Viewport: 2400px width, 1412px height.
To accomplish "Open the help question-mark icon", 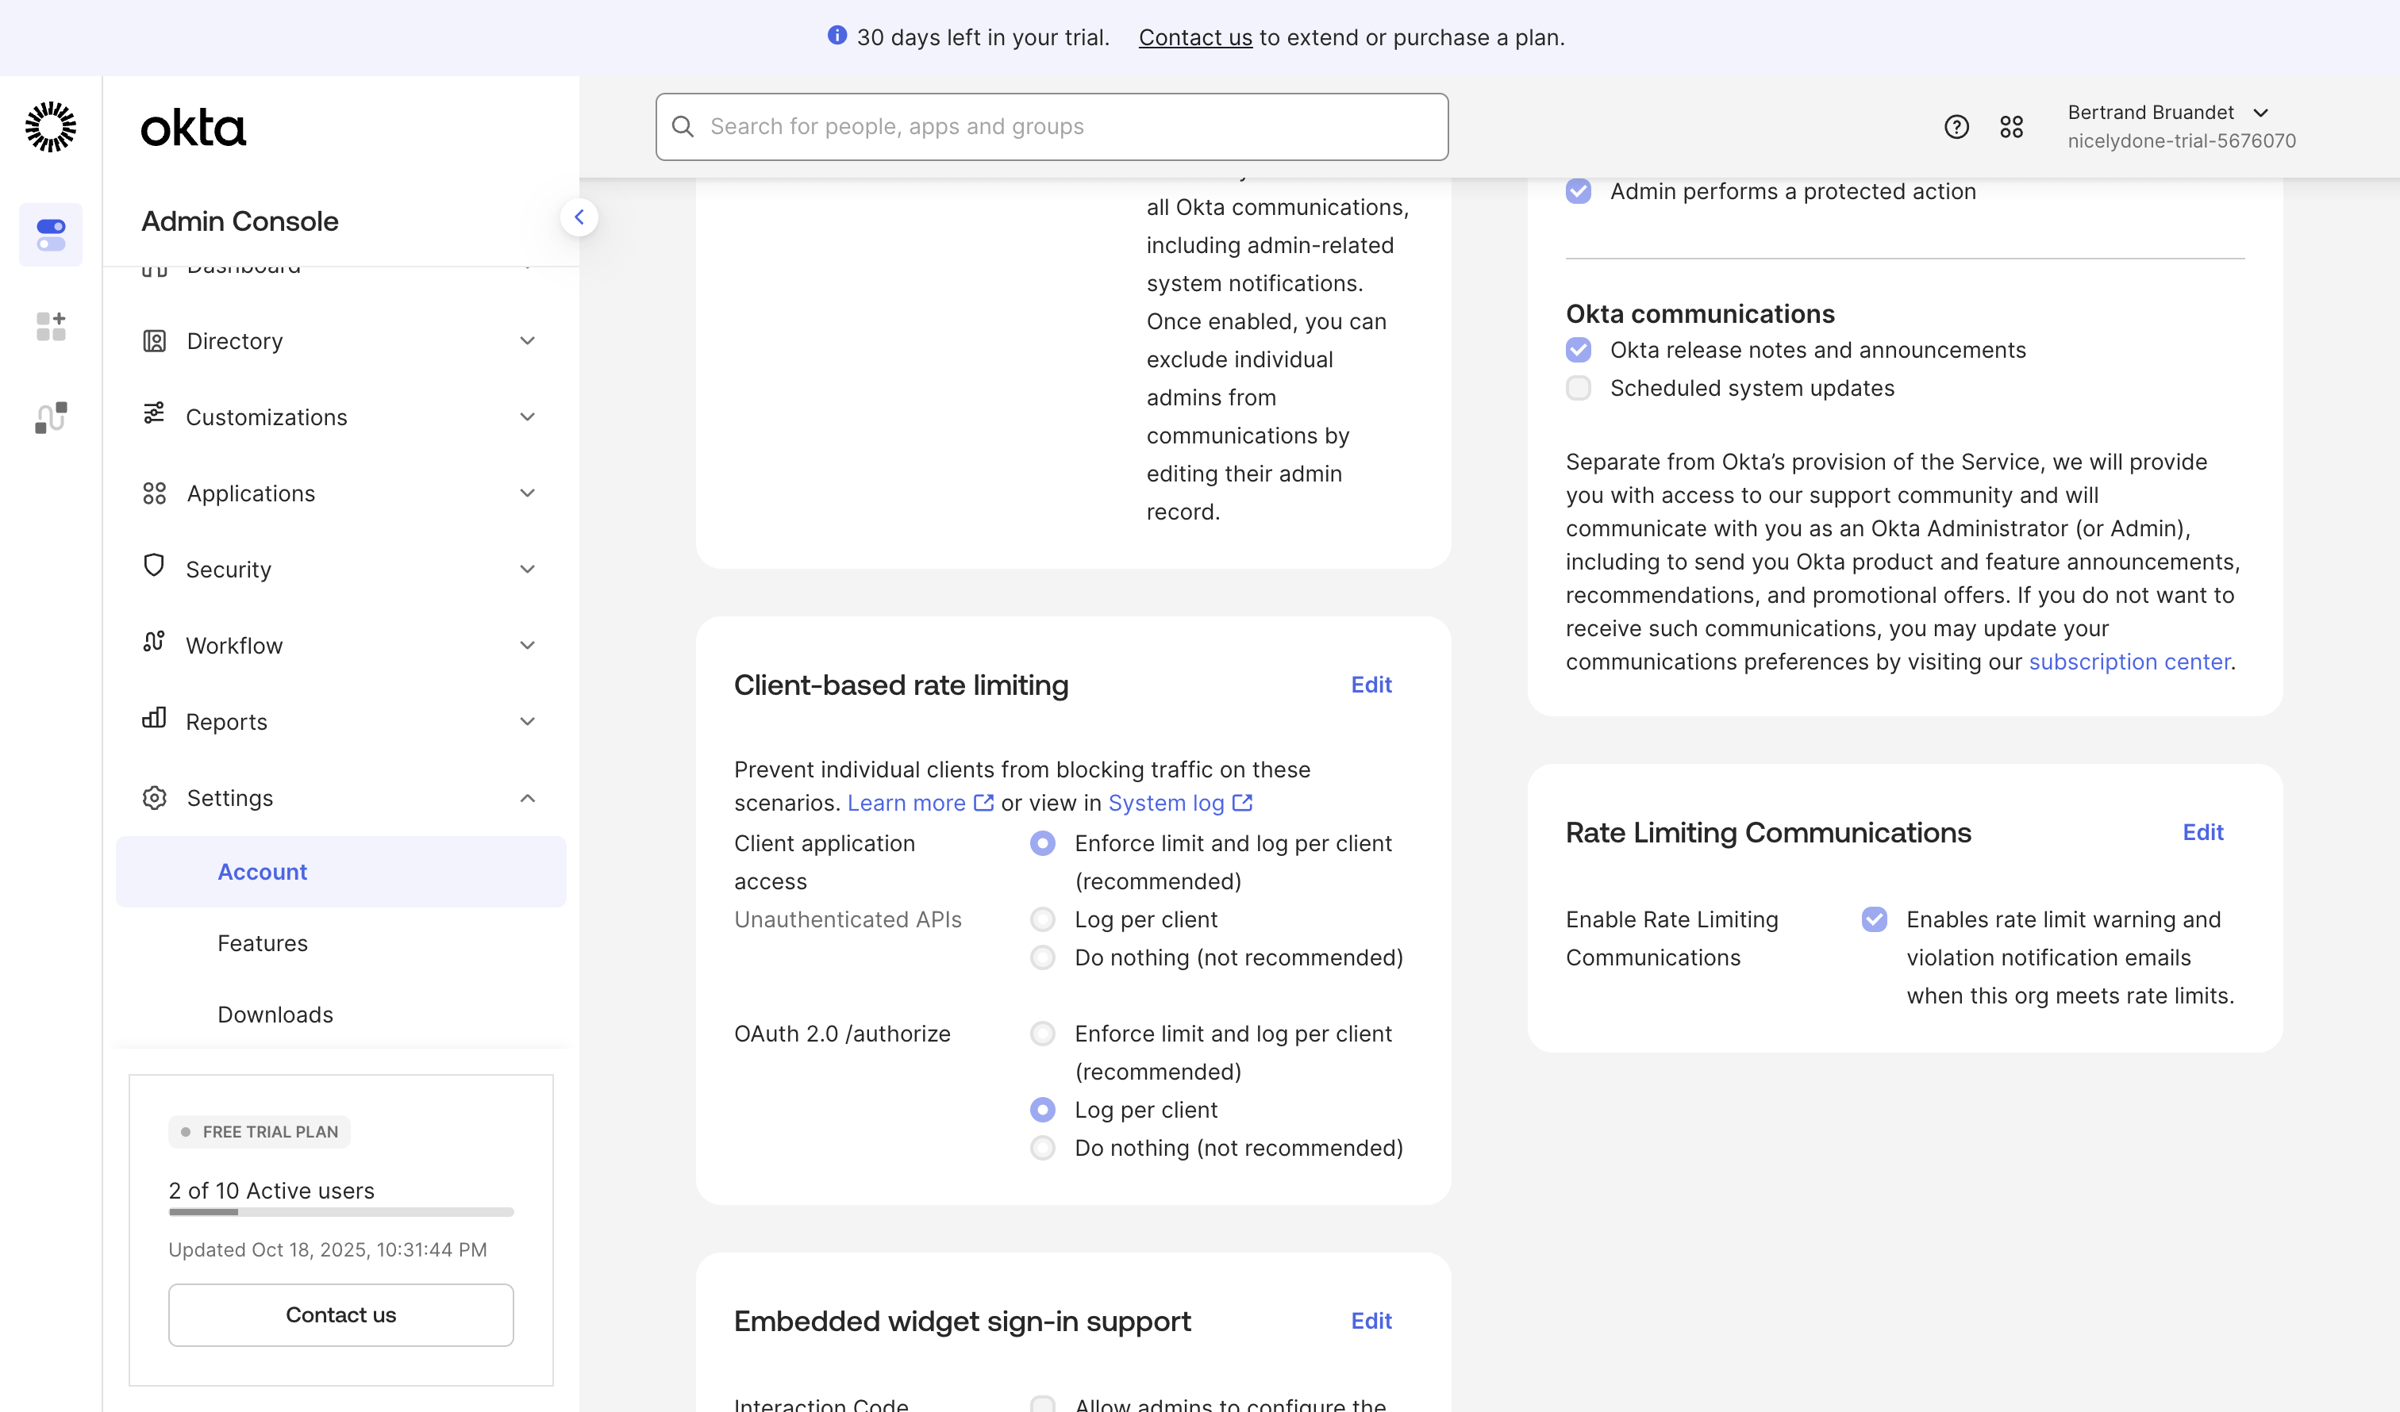I will pos(1956,127).
